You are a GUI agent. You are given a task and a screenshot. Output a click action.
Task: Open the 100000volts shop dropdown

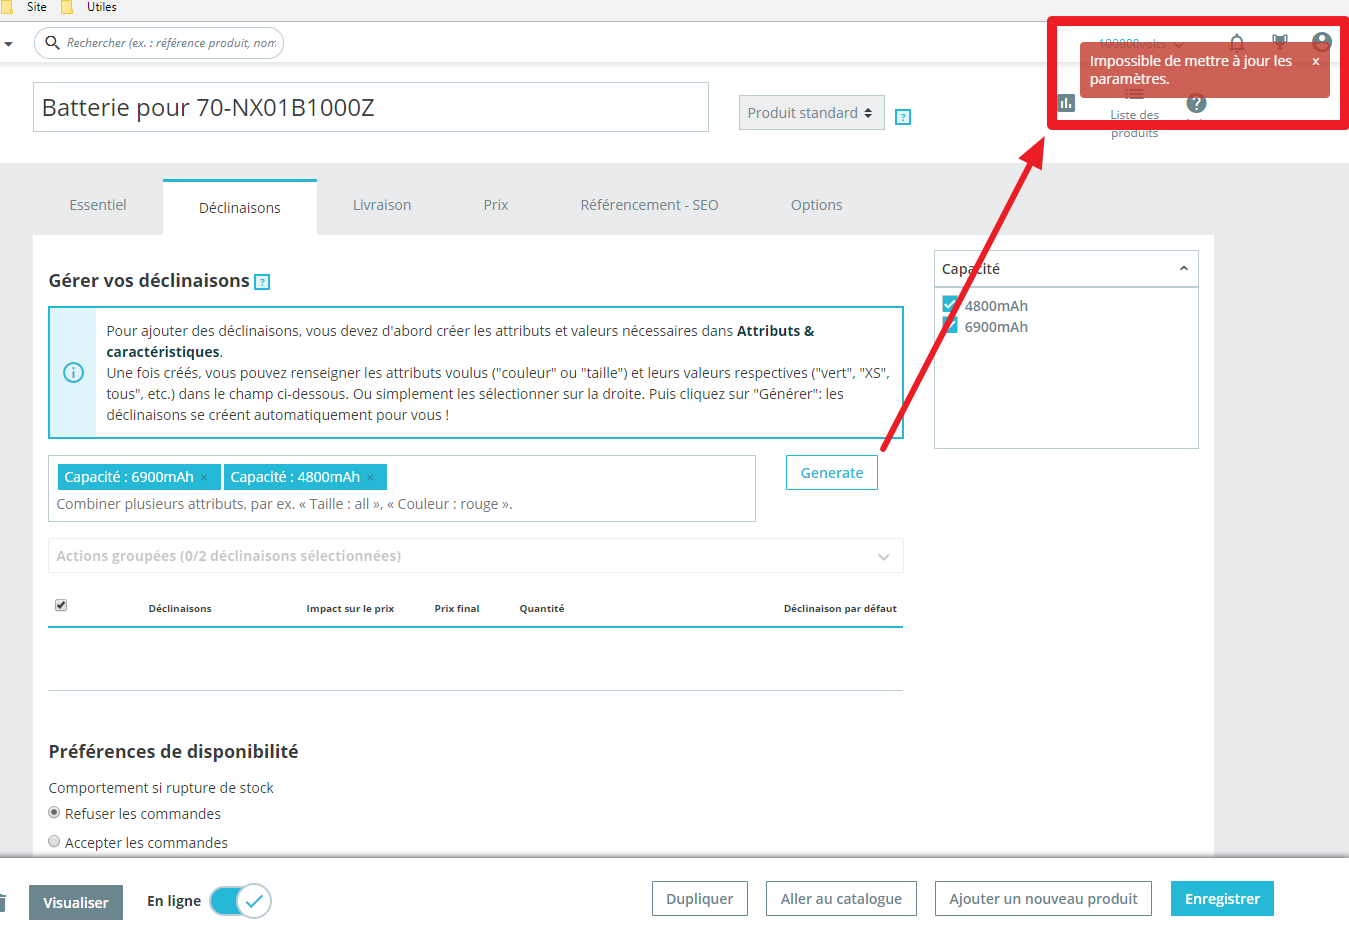[x=1140, y=44]
